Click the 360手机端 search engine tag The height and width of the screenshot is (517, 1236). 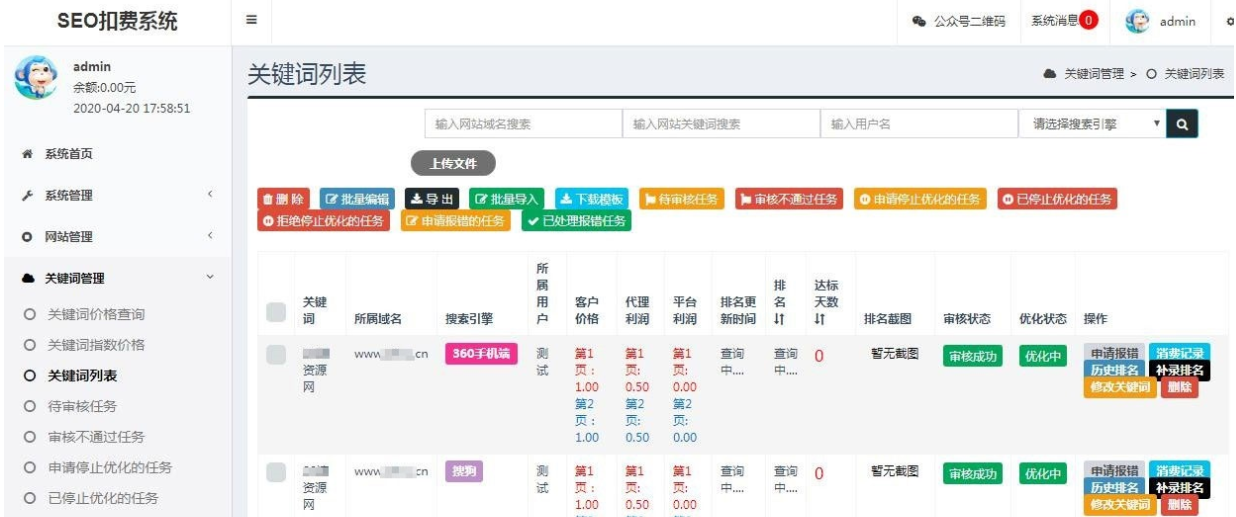tap(481, 355)
